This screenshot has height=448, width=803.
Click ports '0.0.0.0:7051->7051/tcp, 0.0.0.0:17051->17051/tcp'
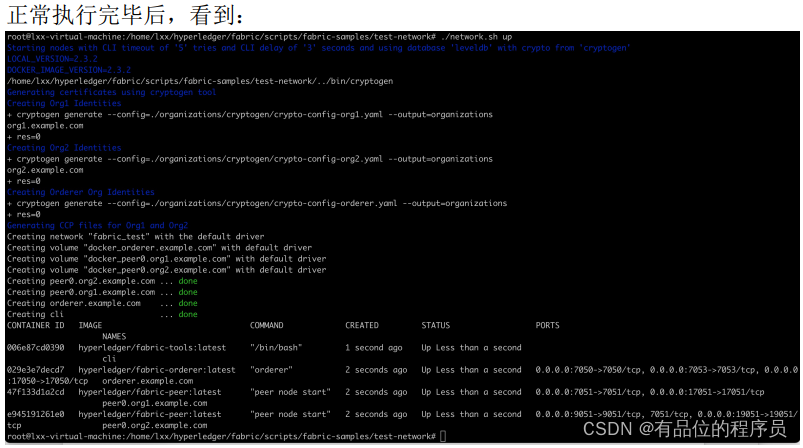point(650,392)
